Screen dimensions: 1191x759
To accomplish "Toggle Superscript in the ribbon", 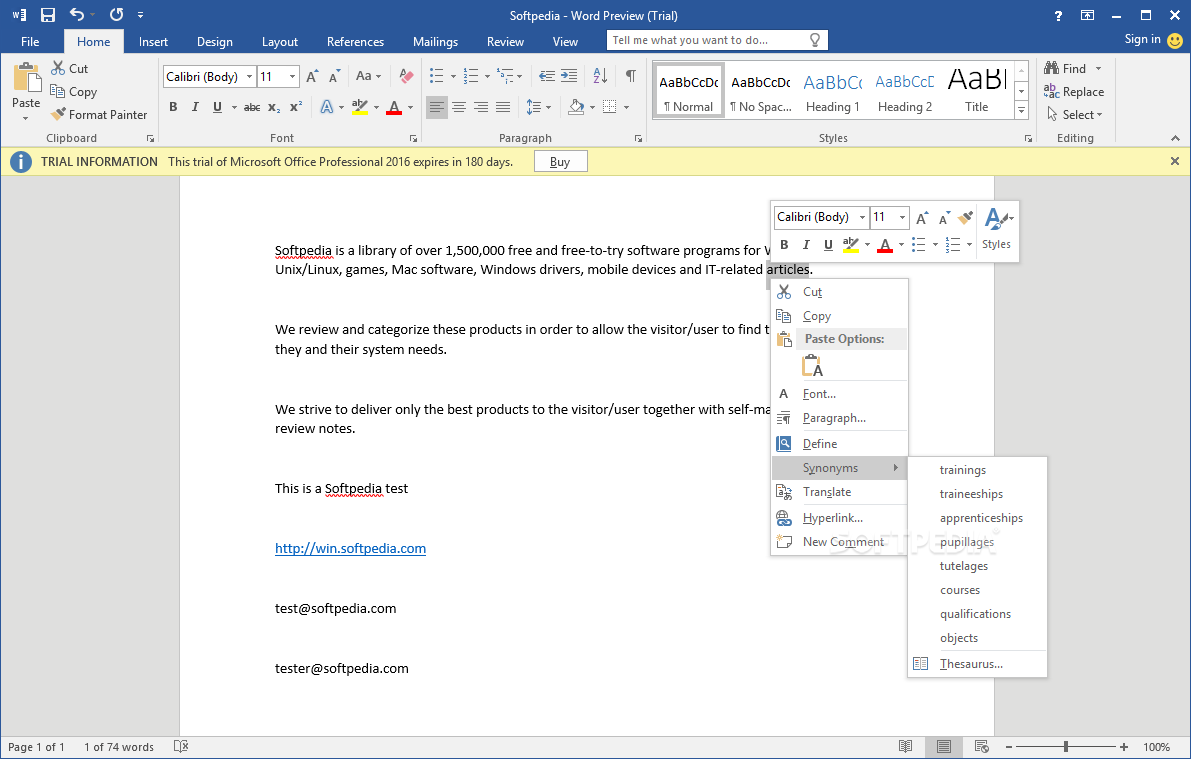I will pyautogui.click(x=296, y=107).
